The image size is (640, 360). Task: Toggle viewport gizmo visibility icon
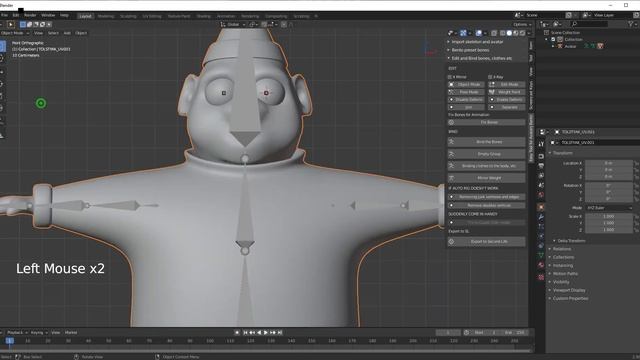coord(463,33)
